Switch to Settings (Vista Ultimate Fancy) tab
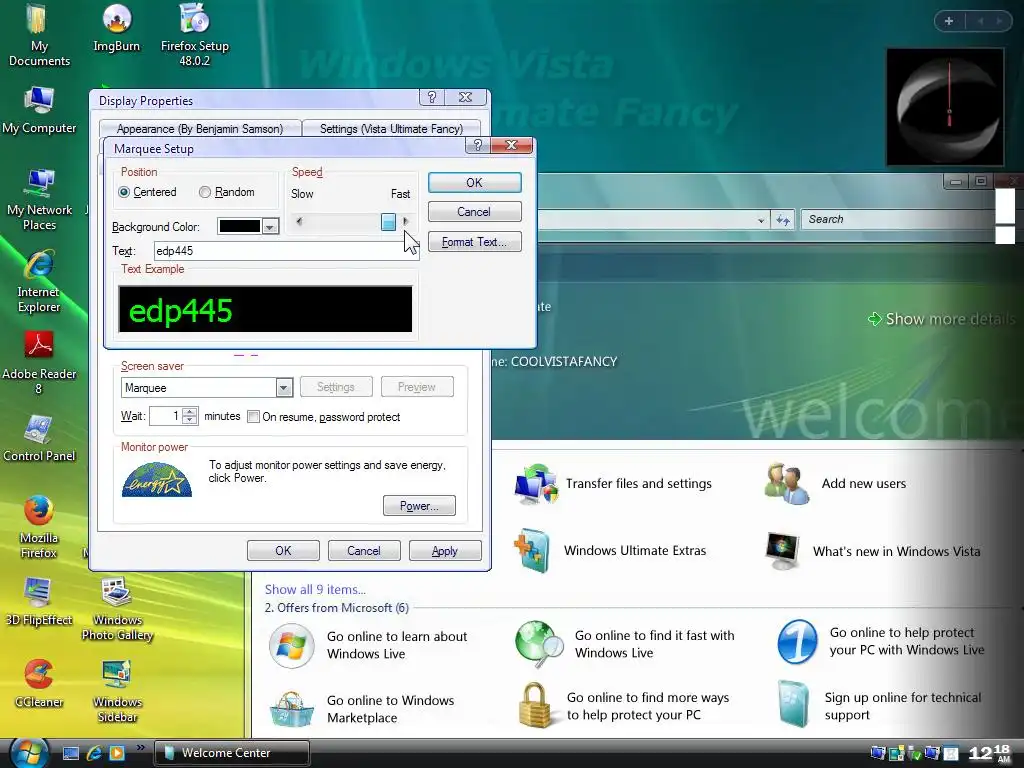The image size is (1024, 768). [x=391, y=129]
